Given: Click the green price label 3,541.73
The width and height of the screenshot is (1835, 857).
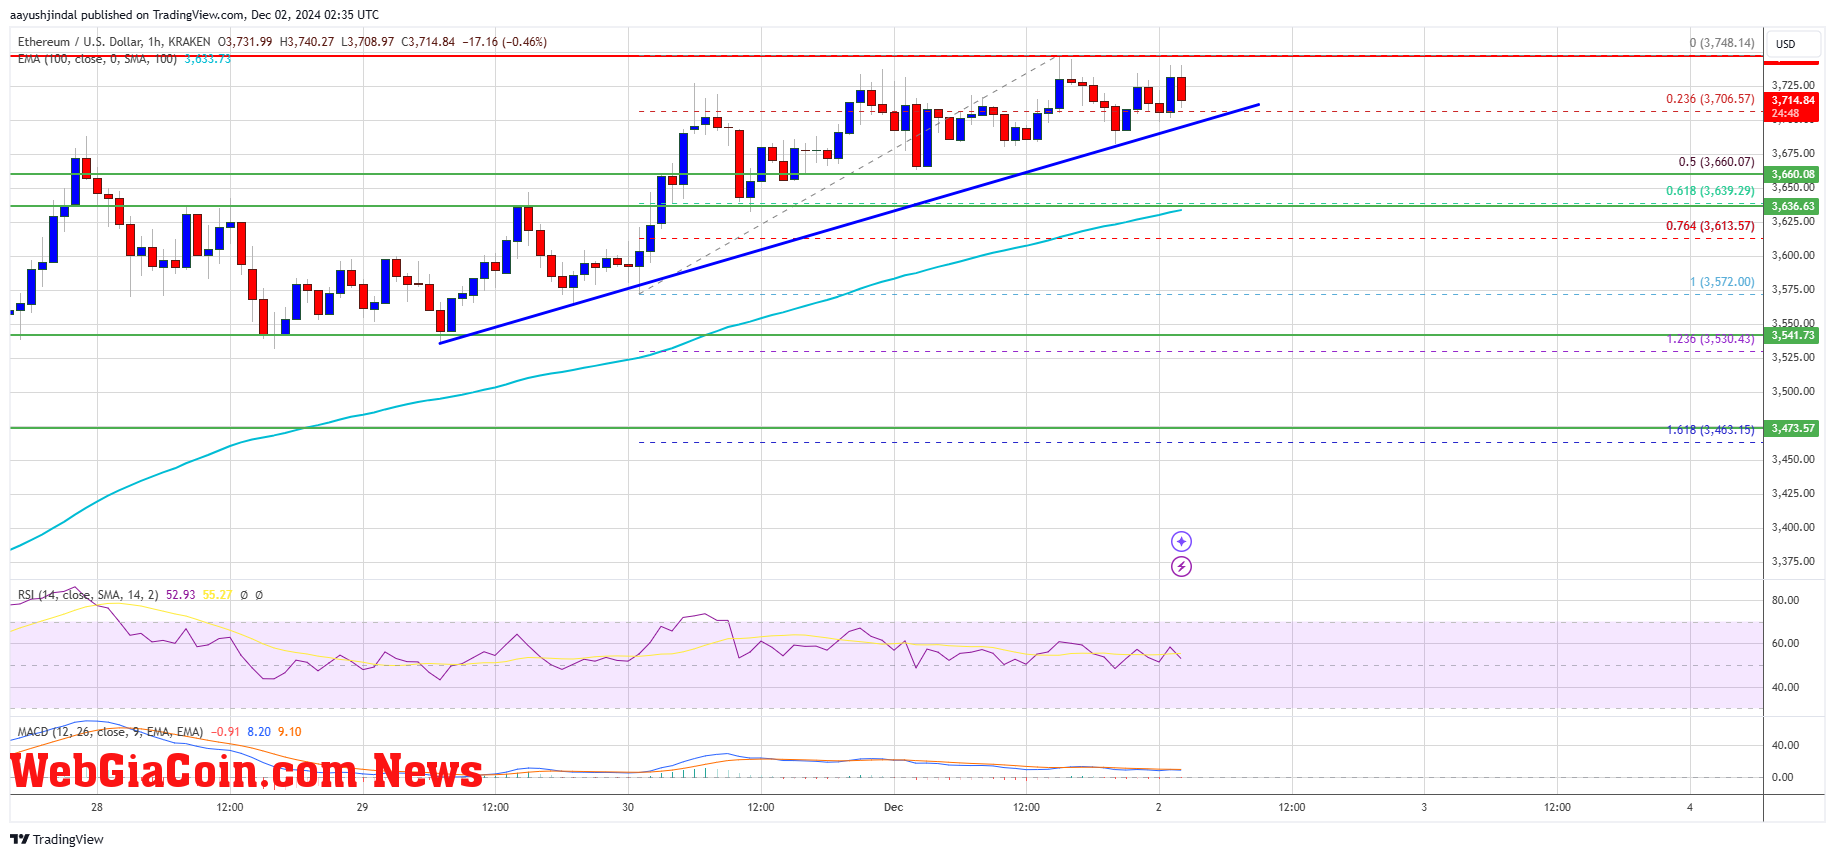Looking at the screenshot, I should tap(1793, 335).
